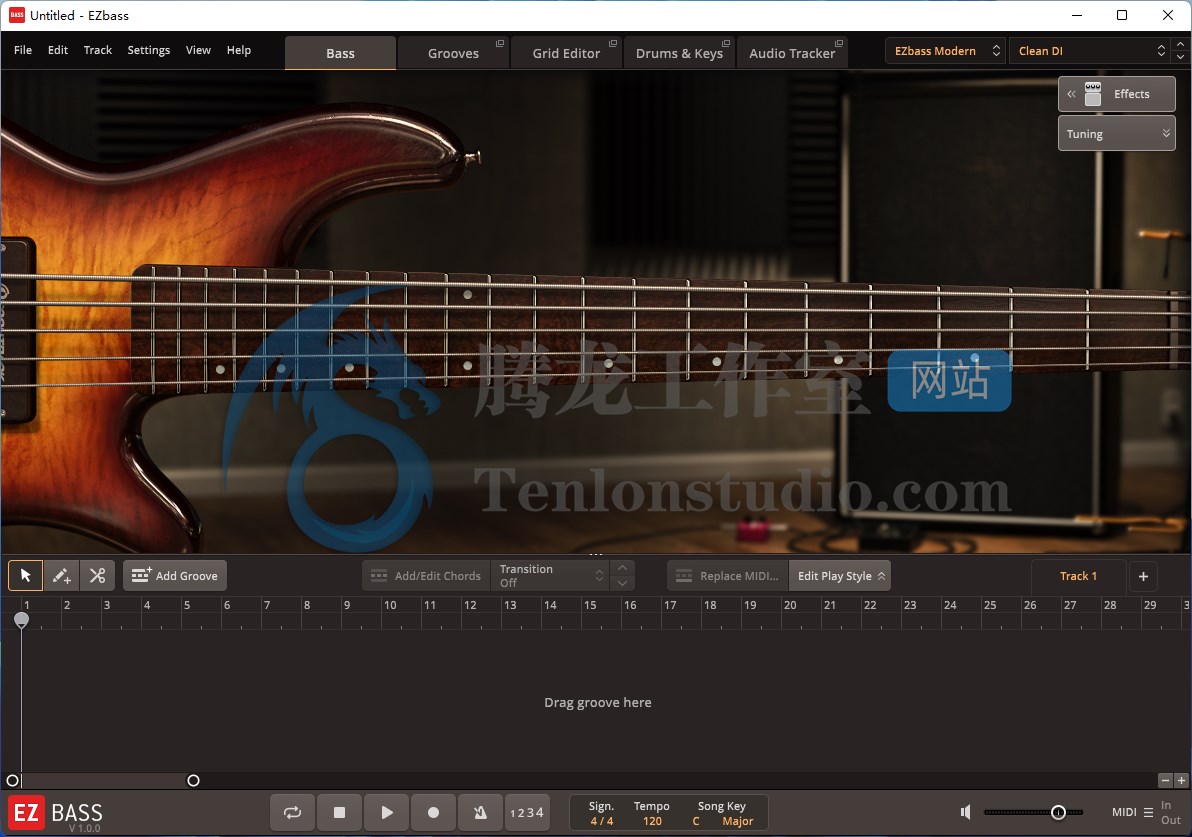Click the EZ BASS logo

tap(55, 813)
